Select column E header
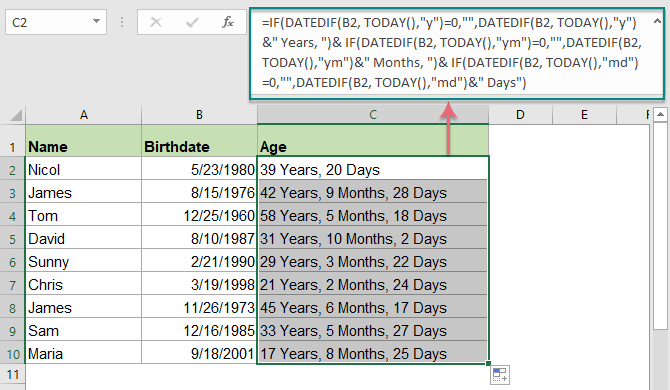Screen dimensions: 670x390 (584, 115)
